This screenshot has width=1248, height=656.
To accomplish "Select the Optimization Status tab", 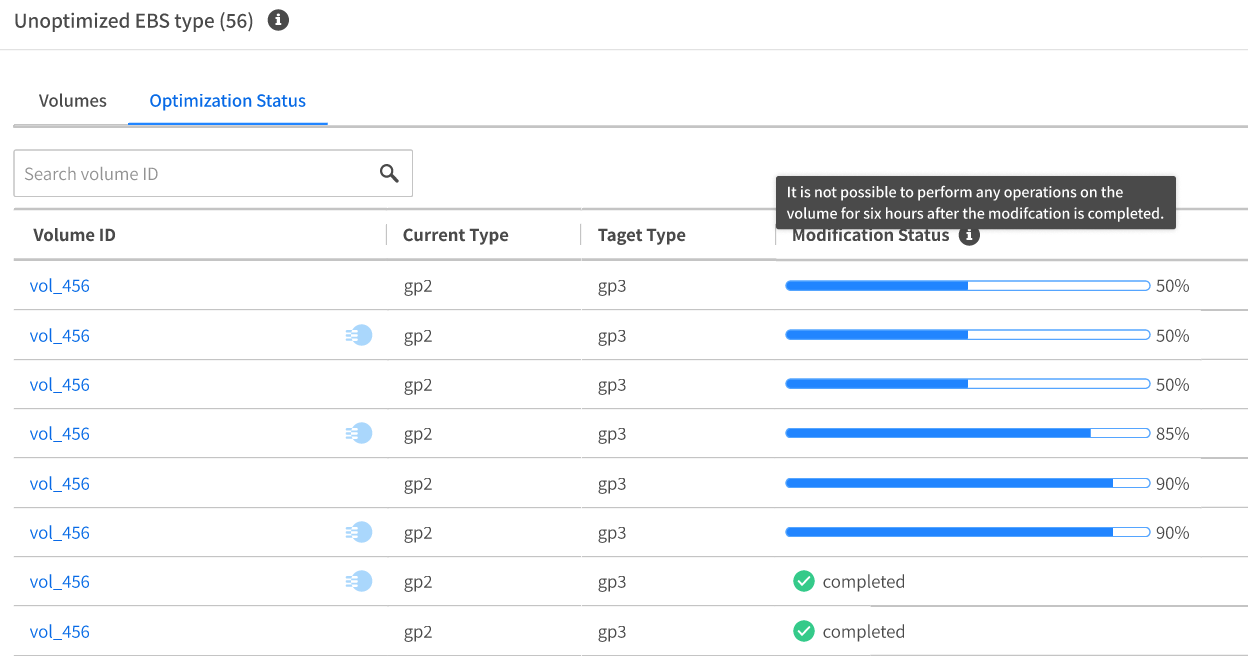I will pos(227,101).
